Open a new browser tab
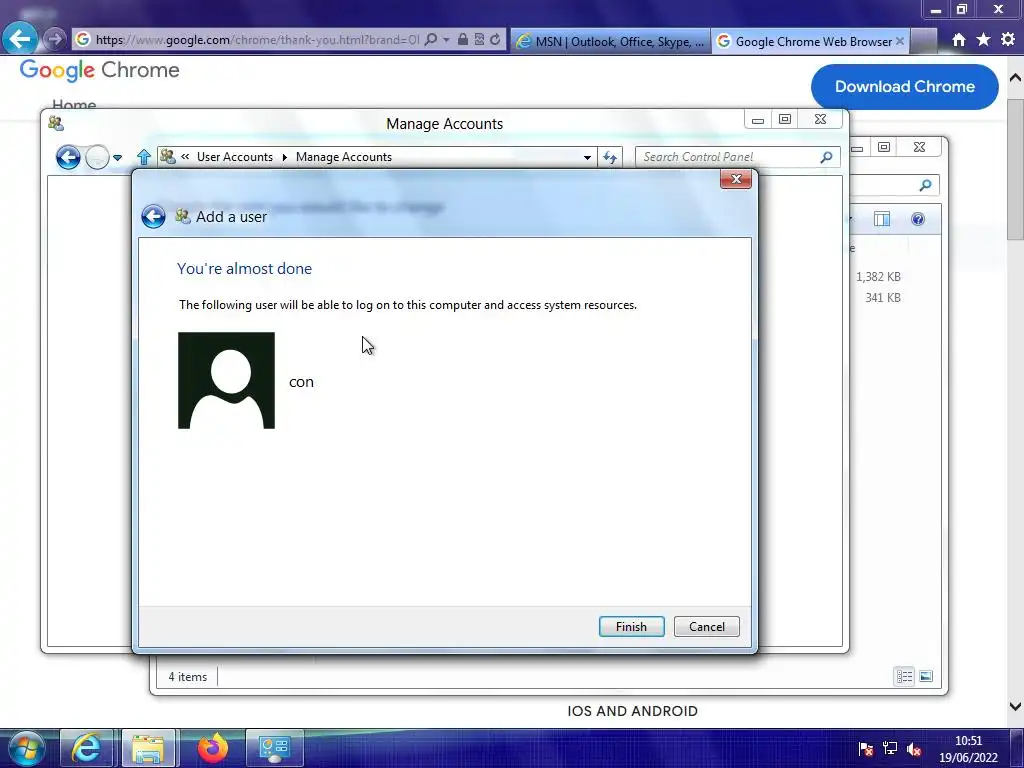The width and height of the screenshot is (1024, 768). click(x=923, y=41)
